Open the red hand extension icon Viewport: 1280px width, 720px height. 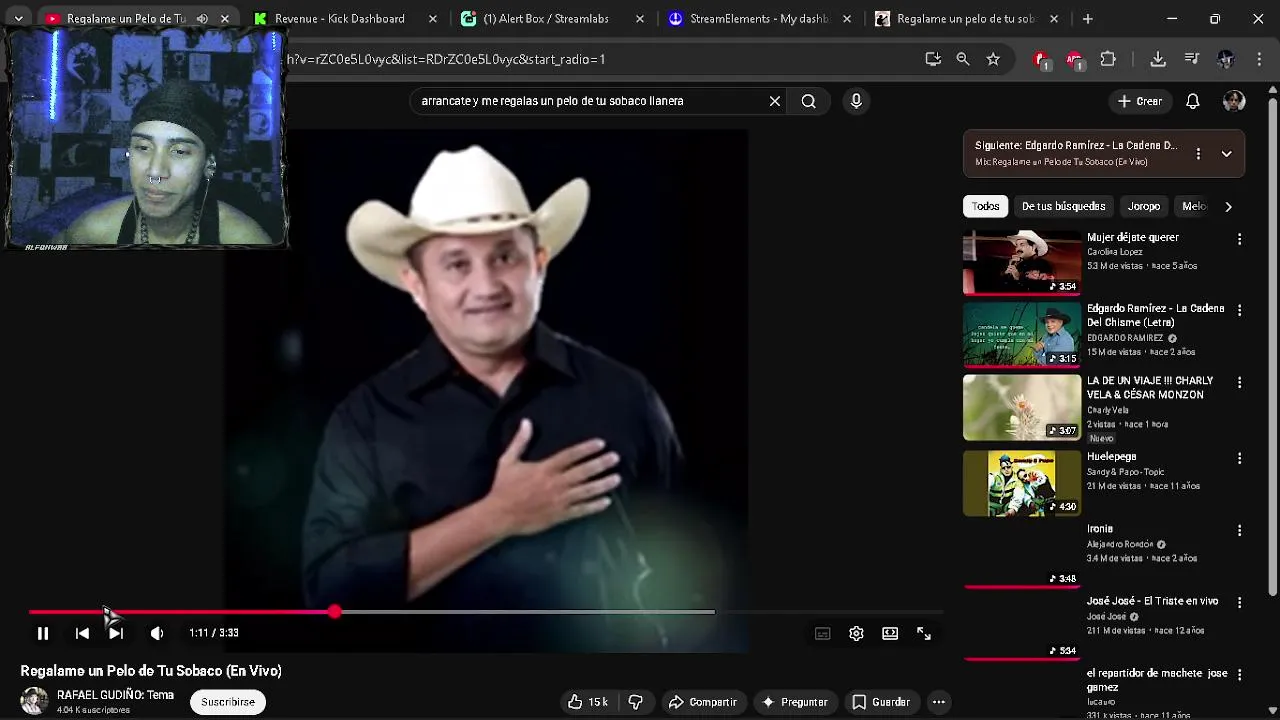(1042, 60)
